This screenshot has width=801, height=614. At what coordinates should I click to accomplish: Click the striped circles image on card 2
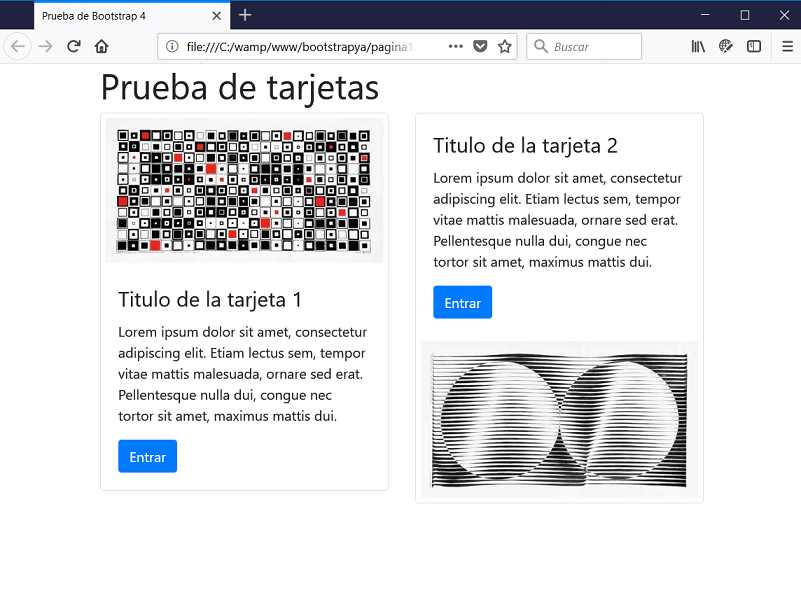click(559, 420)
